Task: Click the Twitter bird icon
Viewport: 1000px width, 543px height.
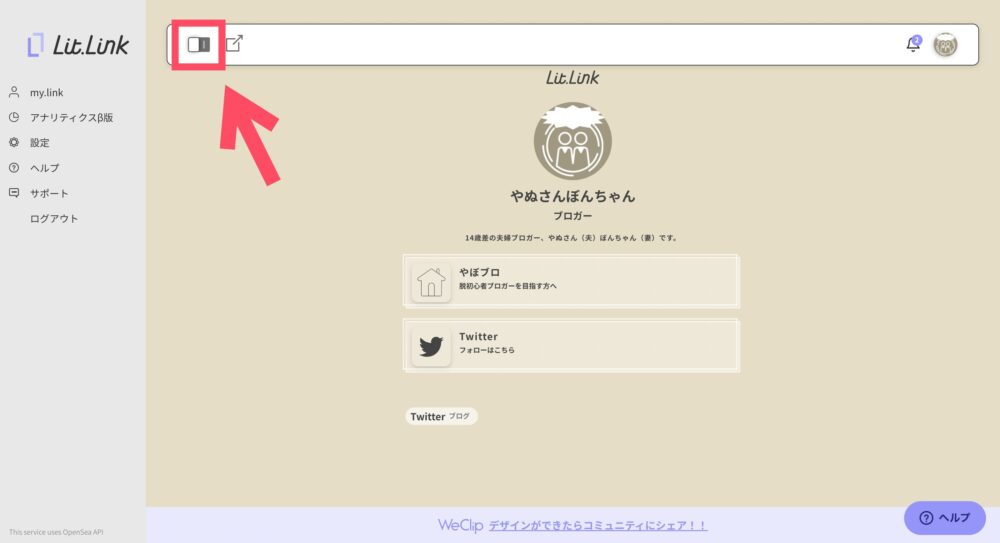Action: 431,346
